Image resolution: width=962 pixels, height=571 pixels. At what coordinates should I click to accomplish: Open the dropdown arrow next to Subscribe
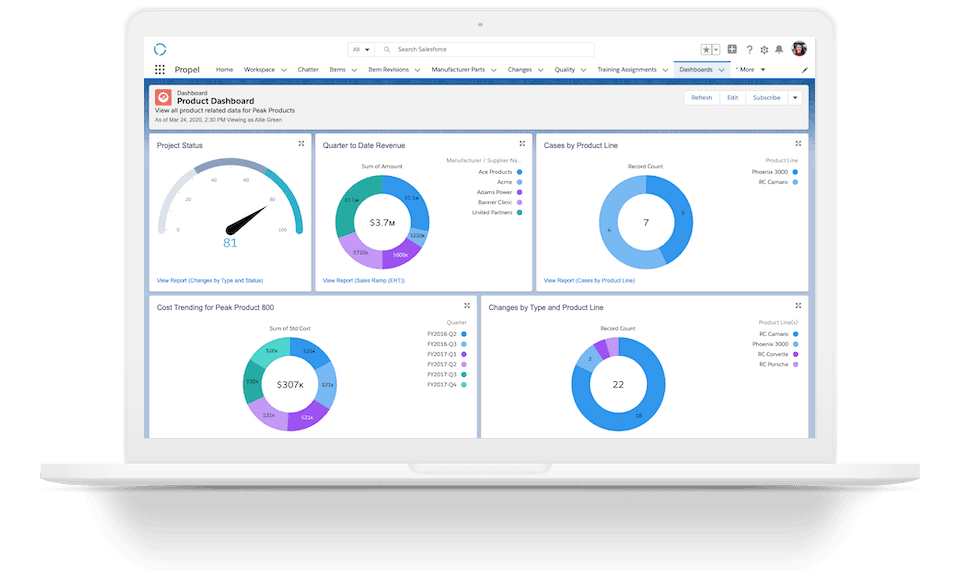tap(795, 98)
